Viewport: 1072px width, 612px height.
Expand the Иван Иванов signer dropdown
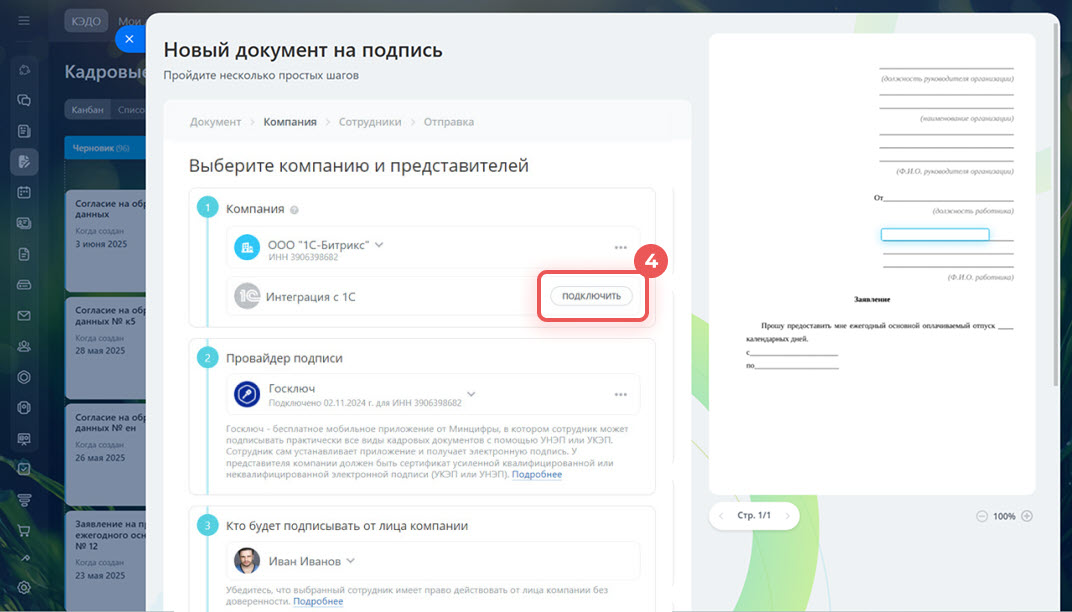[351, 561]
